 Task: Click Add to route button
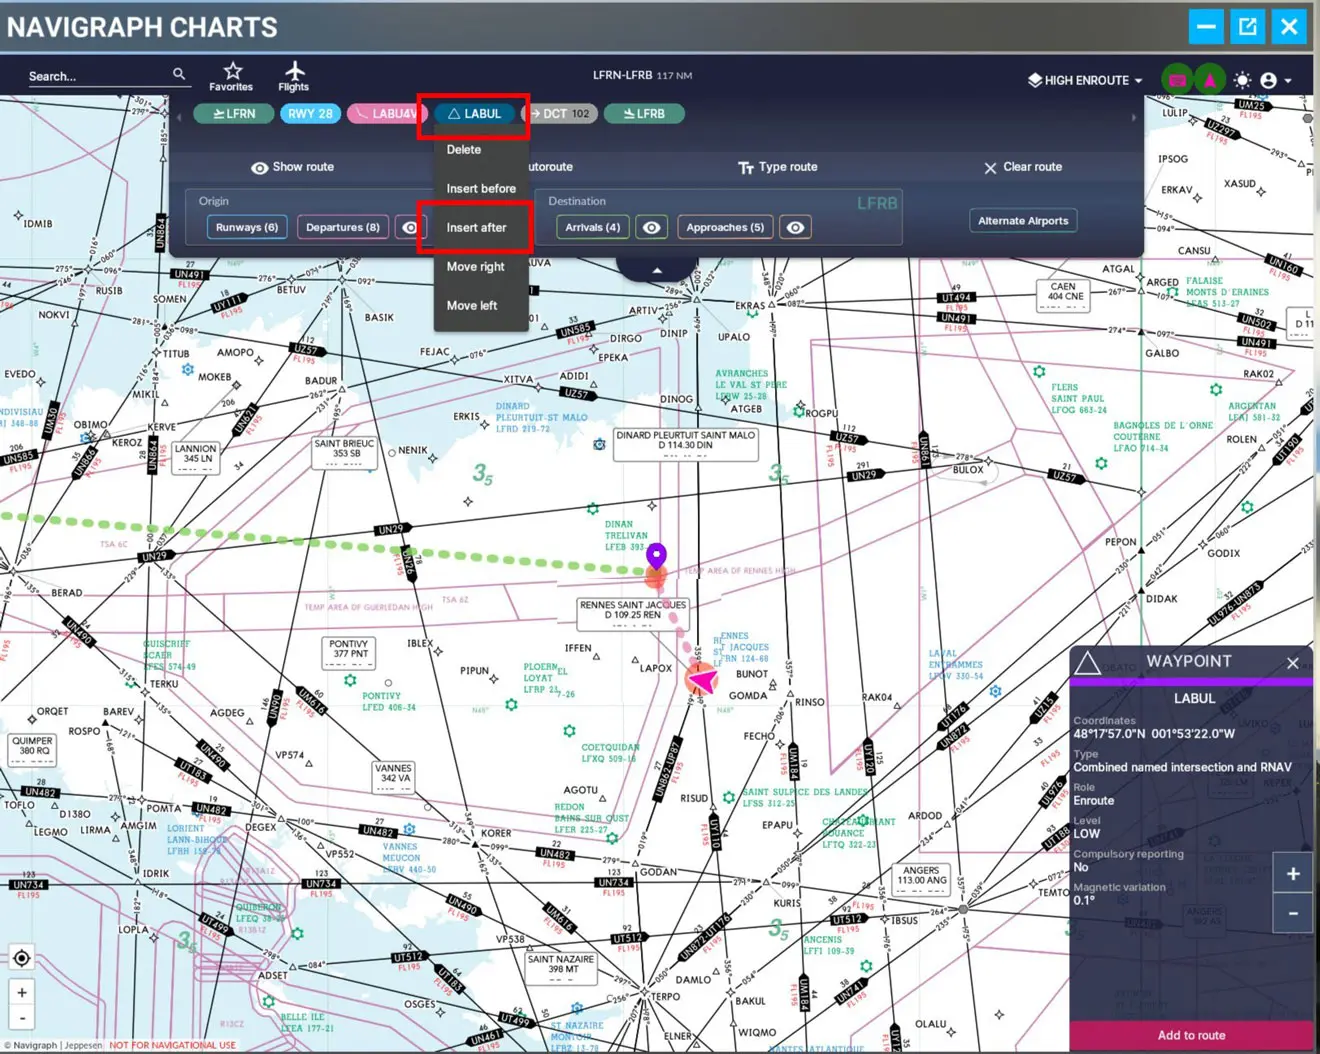click(1191, 1036)
